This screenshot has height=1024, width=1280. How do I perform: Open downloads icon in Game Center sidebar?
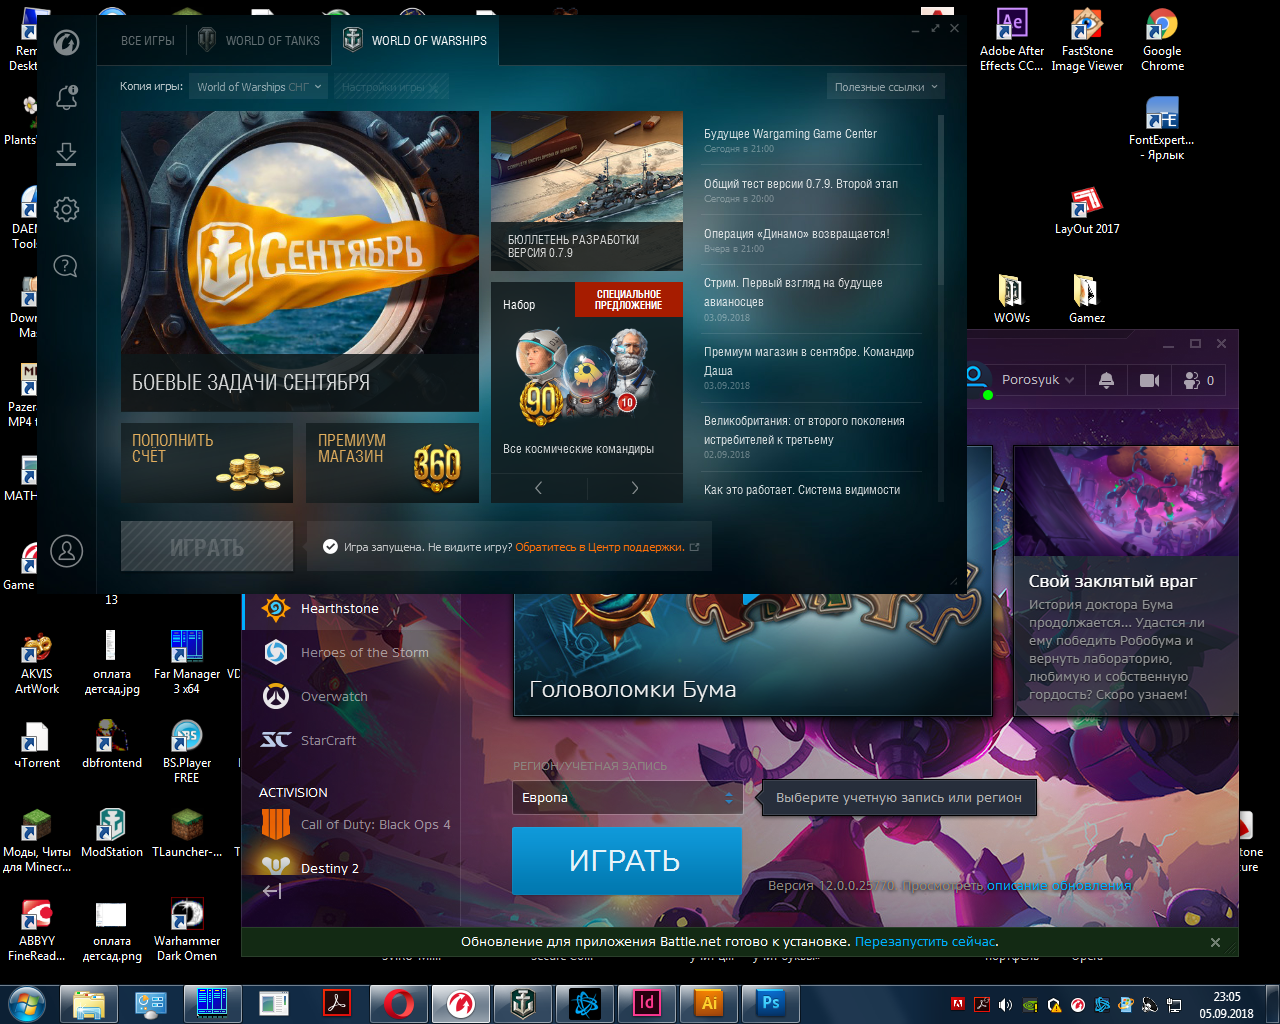(67, 154)
